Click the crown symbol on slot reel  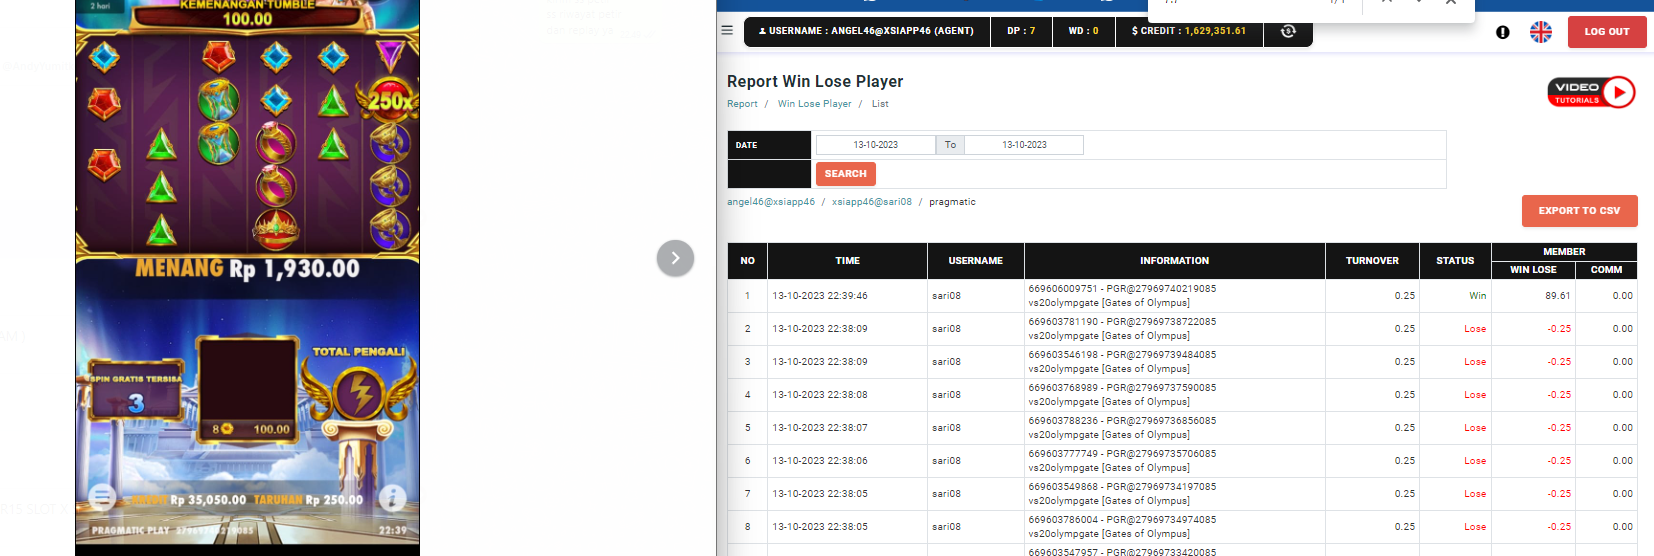275,228
